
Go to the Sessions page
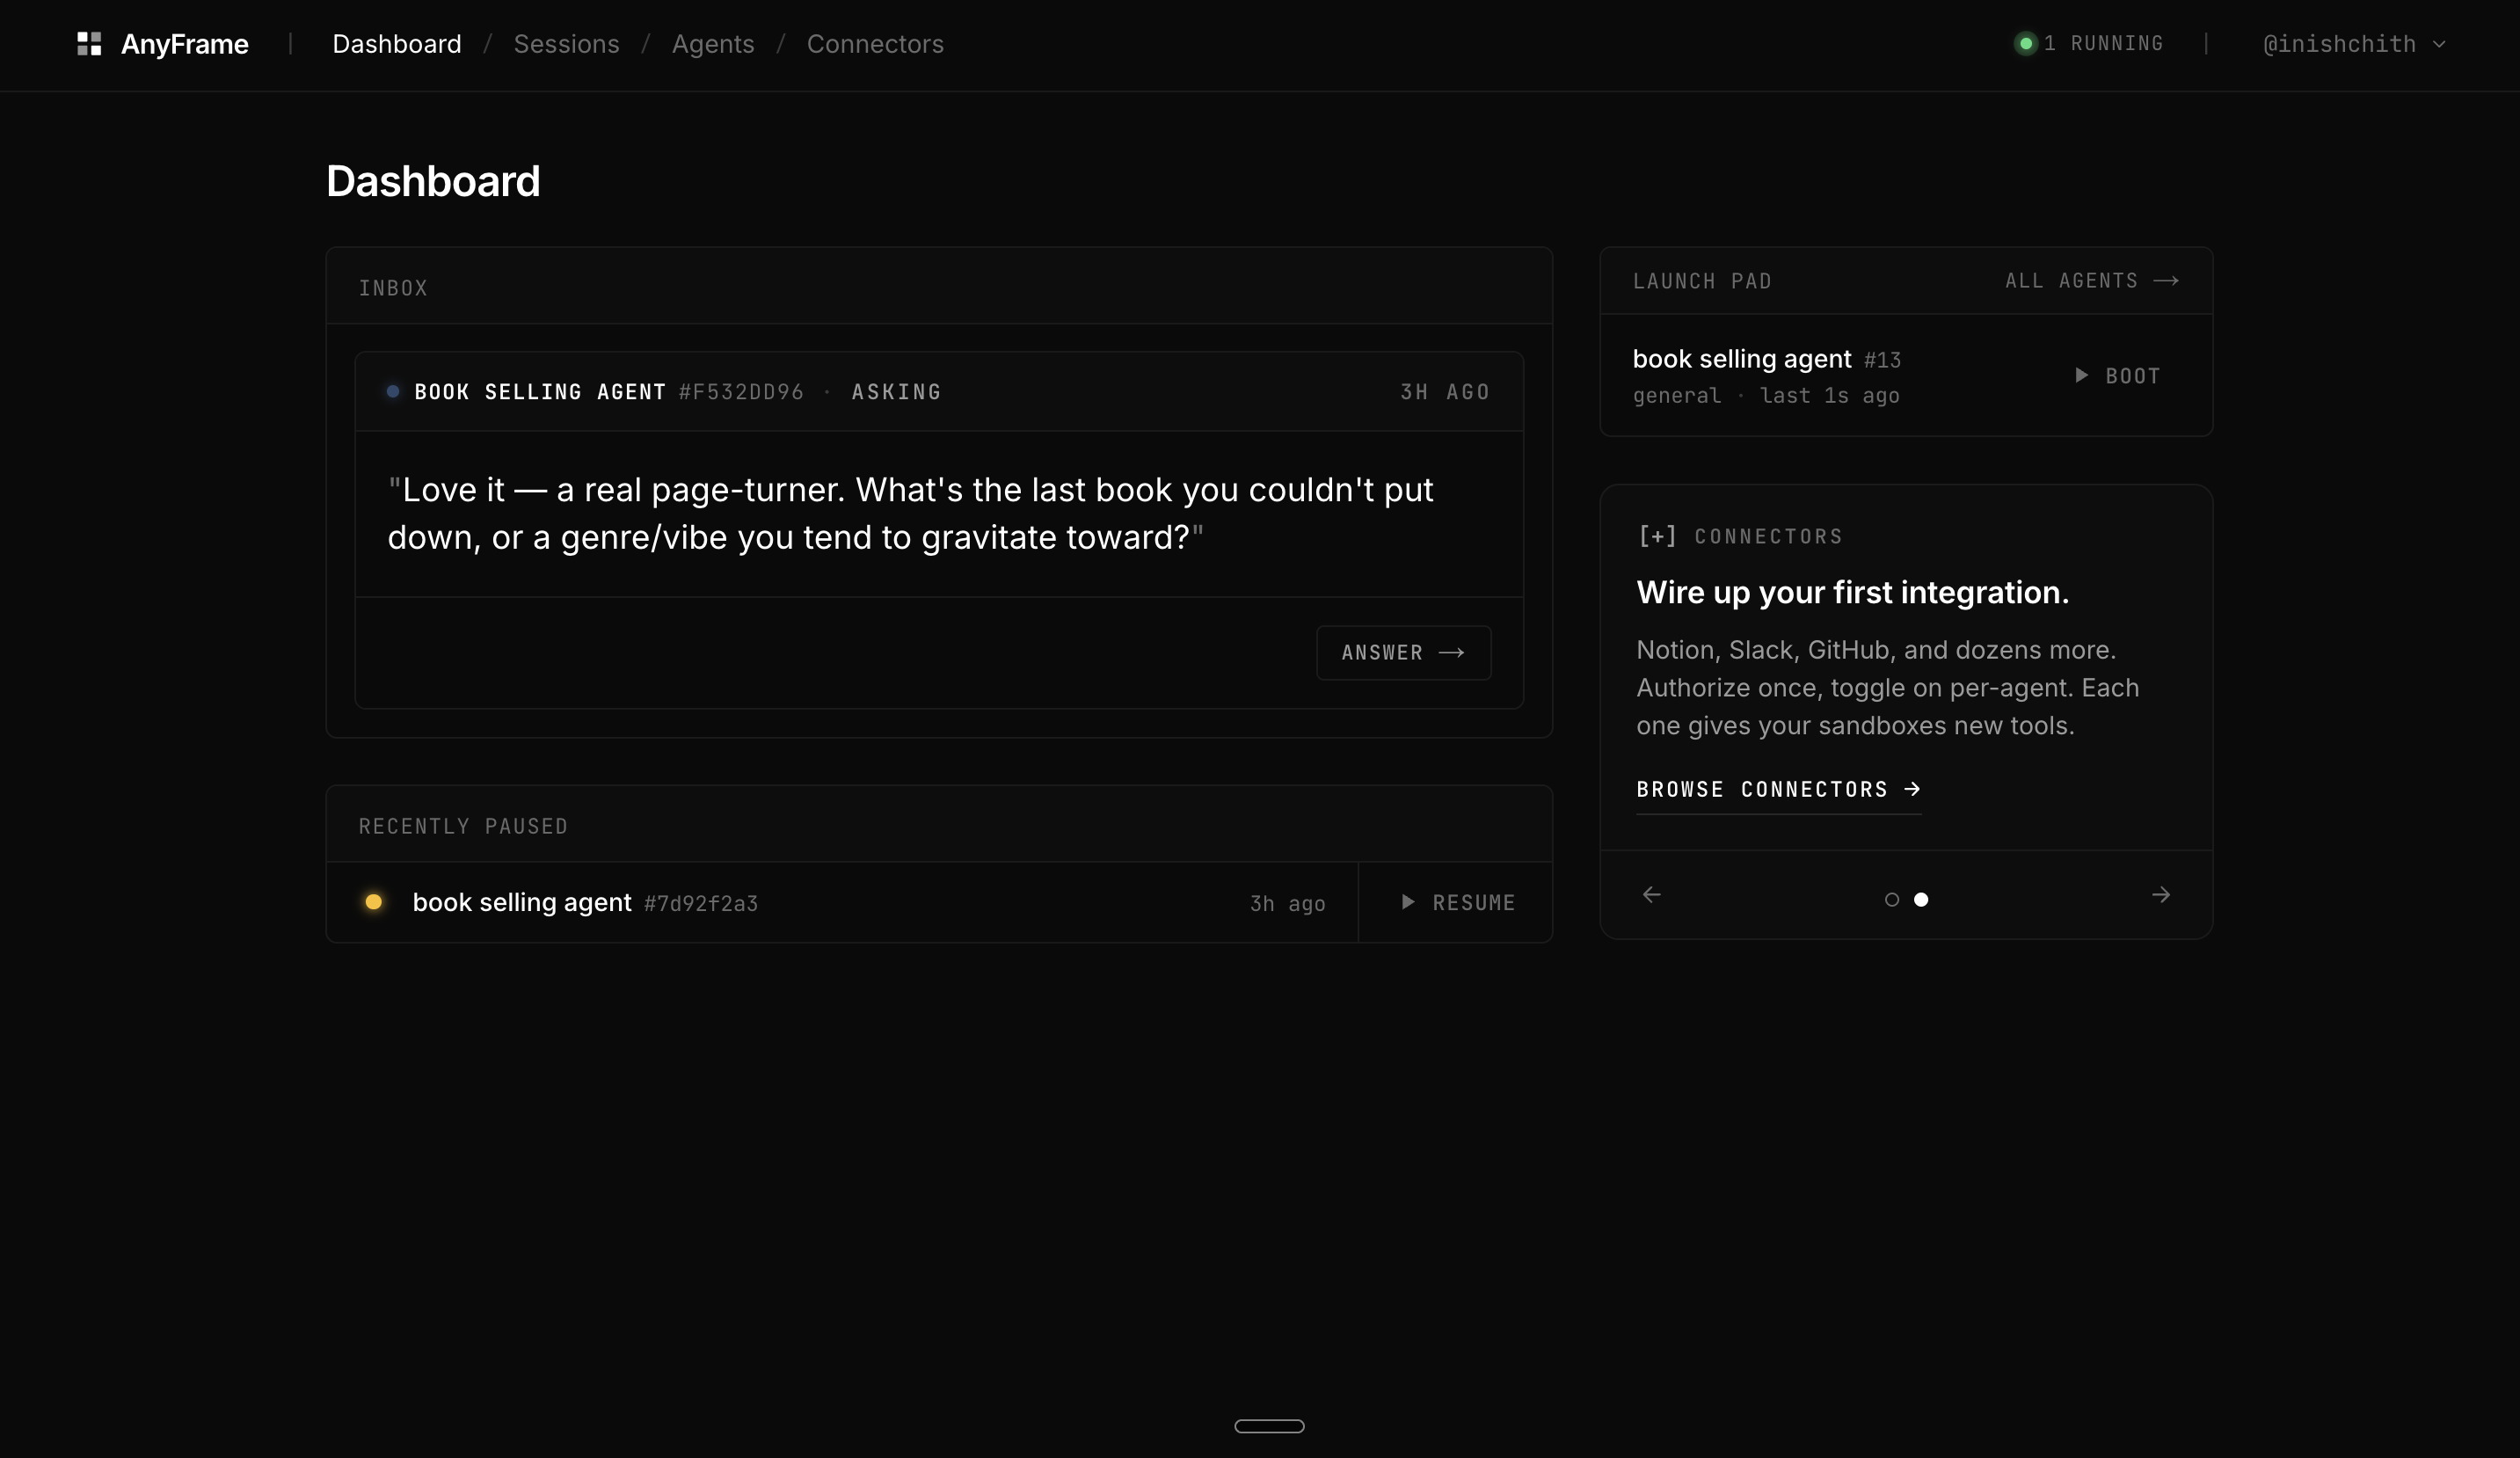[566, 44]
